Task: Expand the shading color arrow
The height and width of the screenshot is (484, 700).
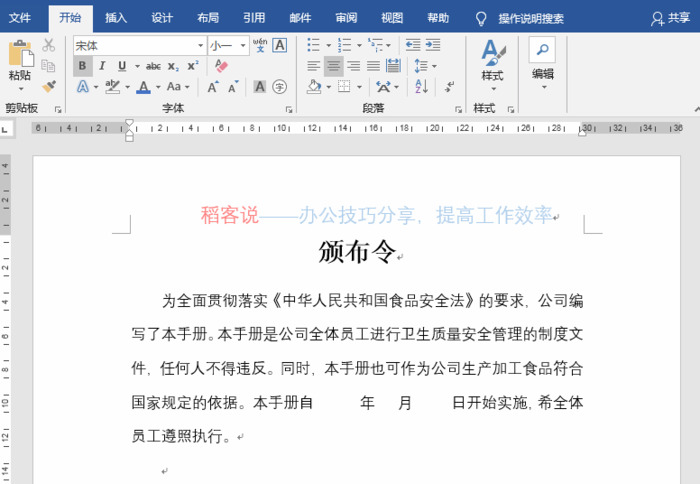Action: pos(329,87)
